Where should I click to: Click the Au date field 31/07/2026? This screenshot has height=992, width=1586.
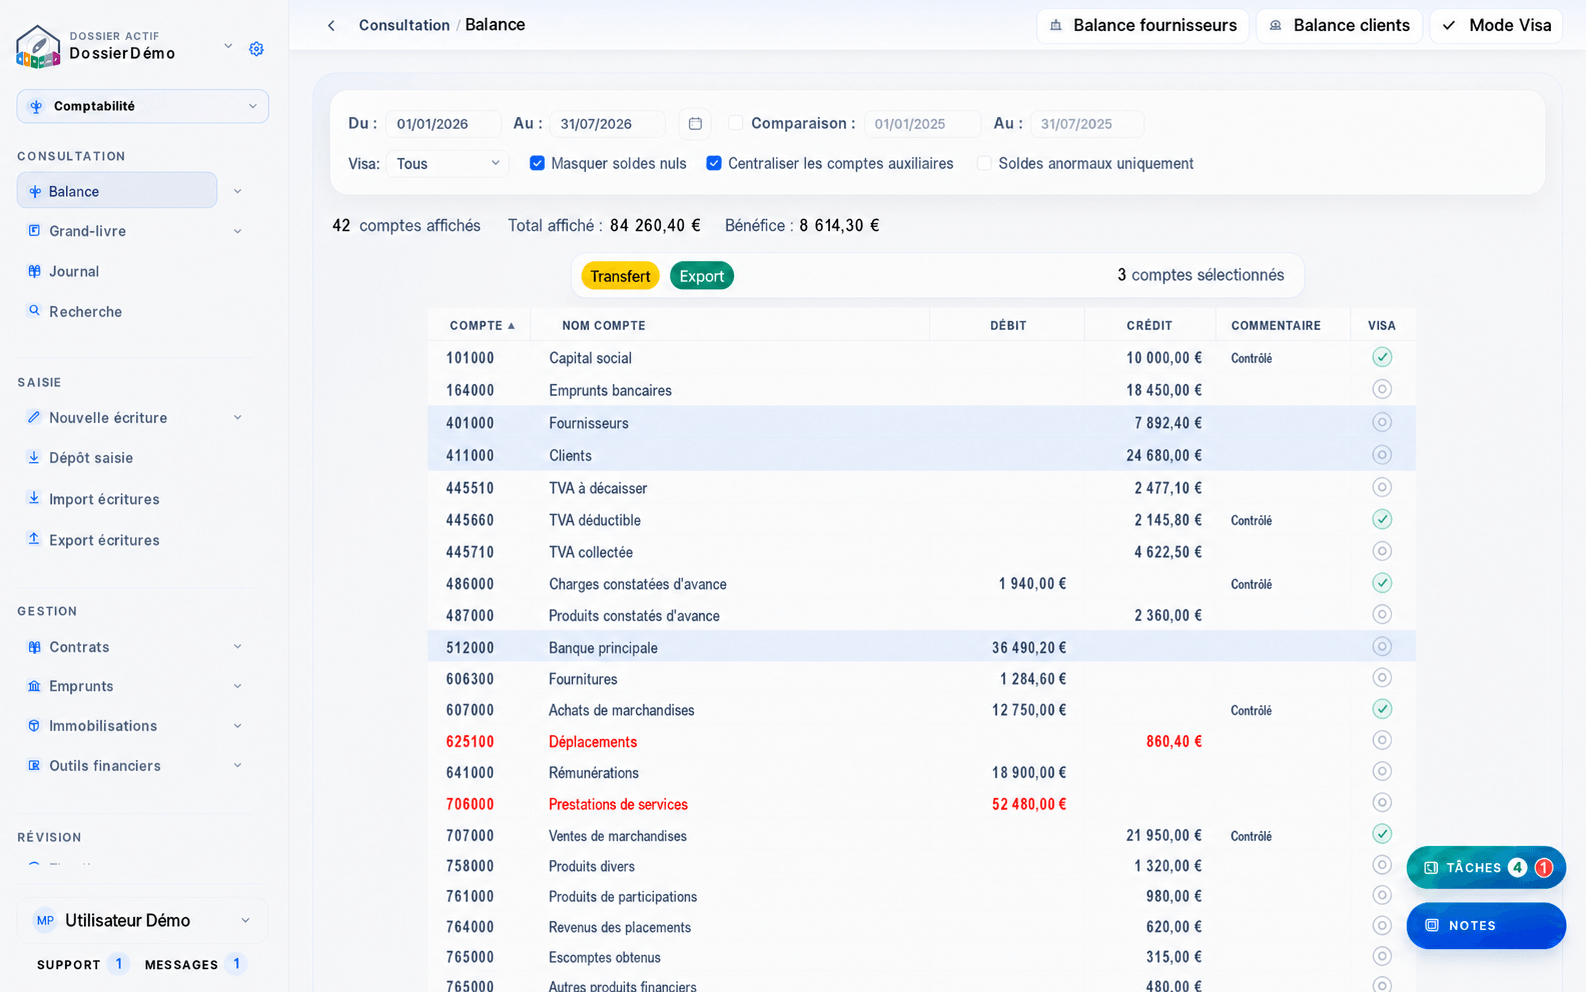click(x=607, y=124)
